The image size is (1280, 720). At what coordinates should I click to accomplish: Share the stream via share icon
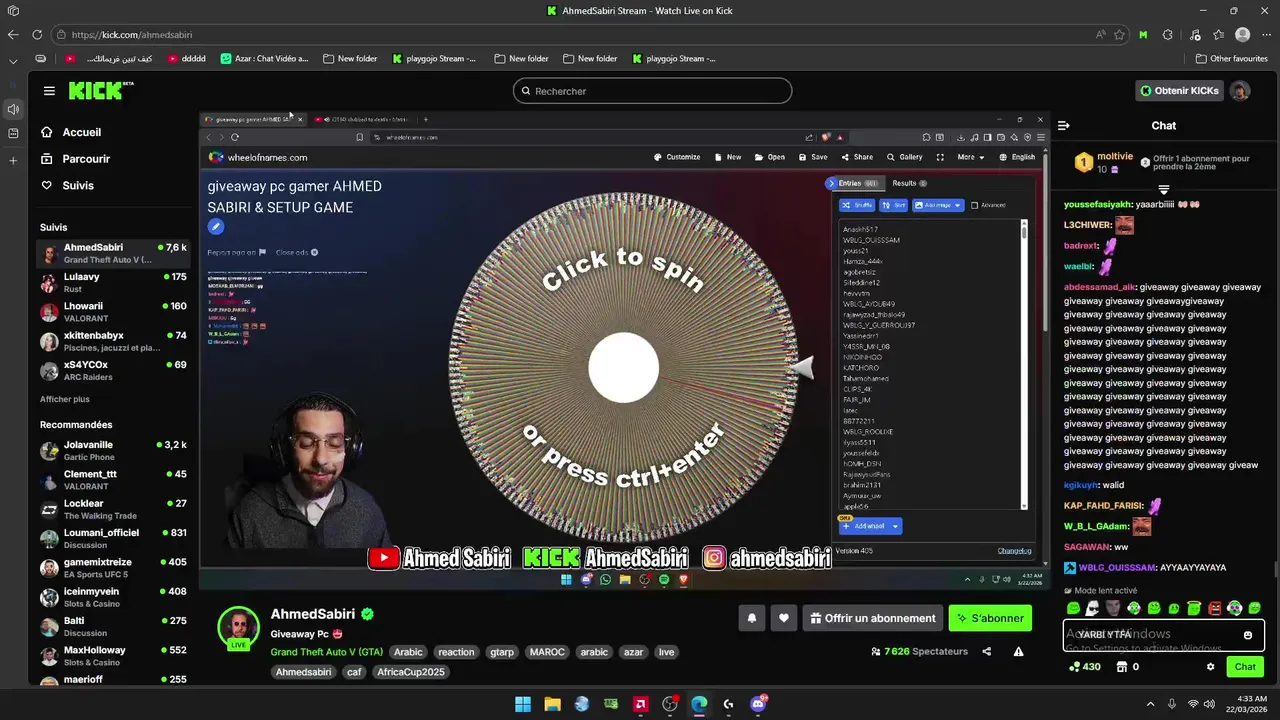pyautogui.click(x=987, y=652)
